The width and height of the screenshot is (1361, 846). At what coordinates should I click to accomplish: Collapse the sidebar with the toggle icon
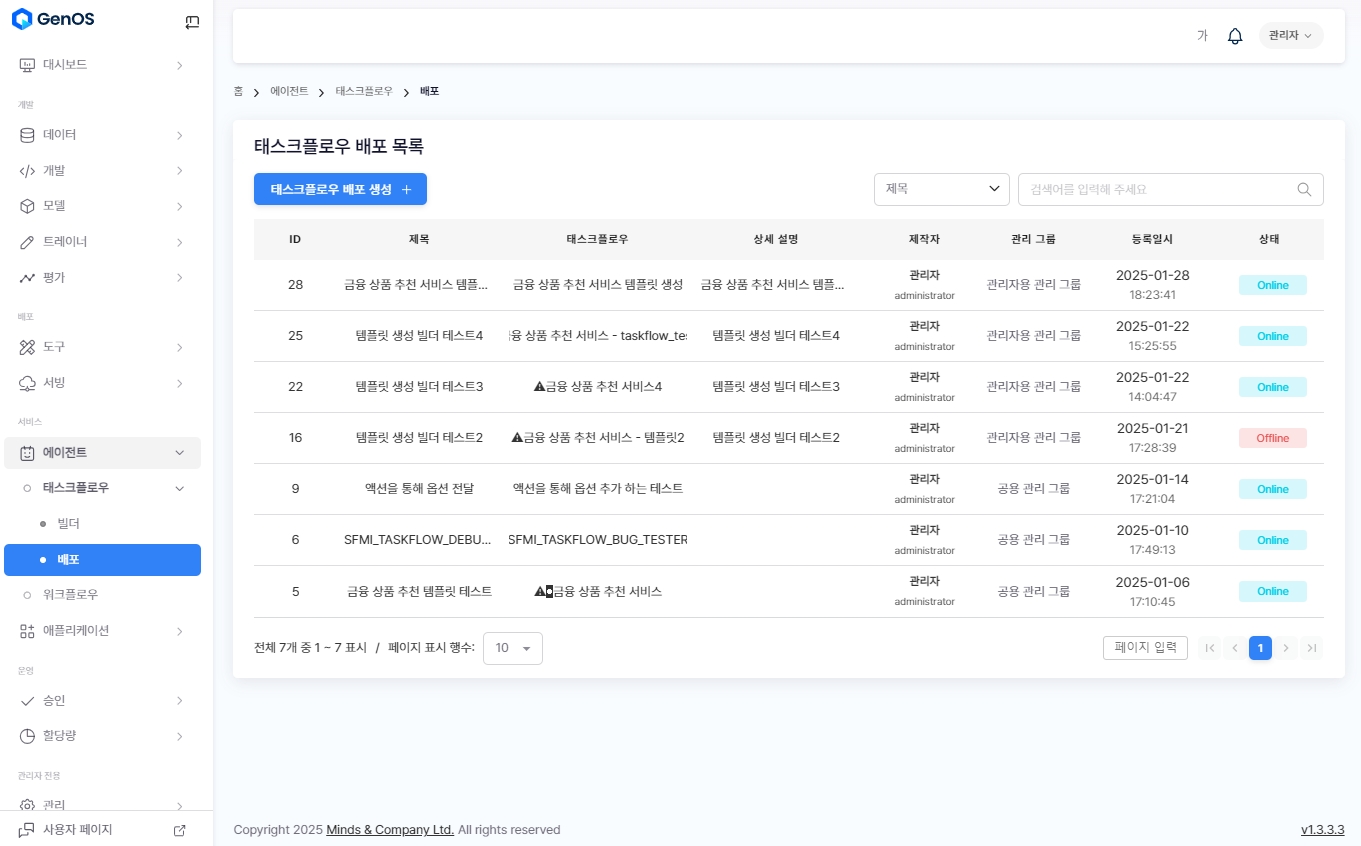coord(192,22)
